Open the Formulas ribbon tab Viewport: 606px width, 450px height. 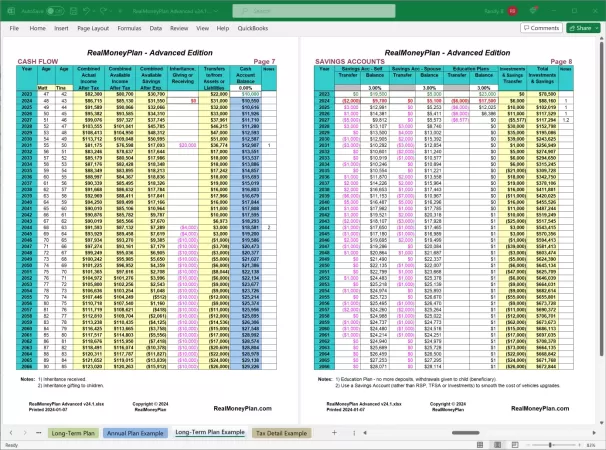coord(129,28)
